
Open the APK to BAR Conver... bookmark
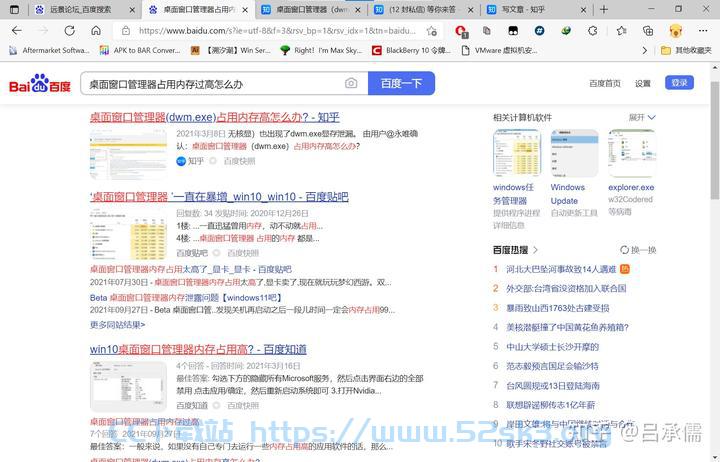click(x=140, y=51)
